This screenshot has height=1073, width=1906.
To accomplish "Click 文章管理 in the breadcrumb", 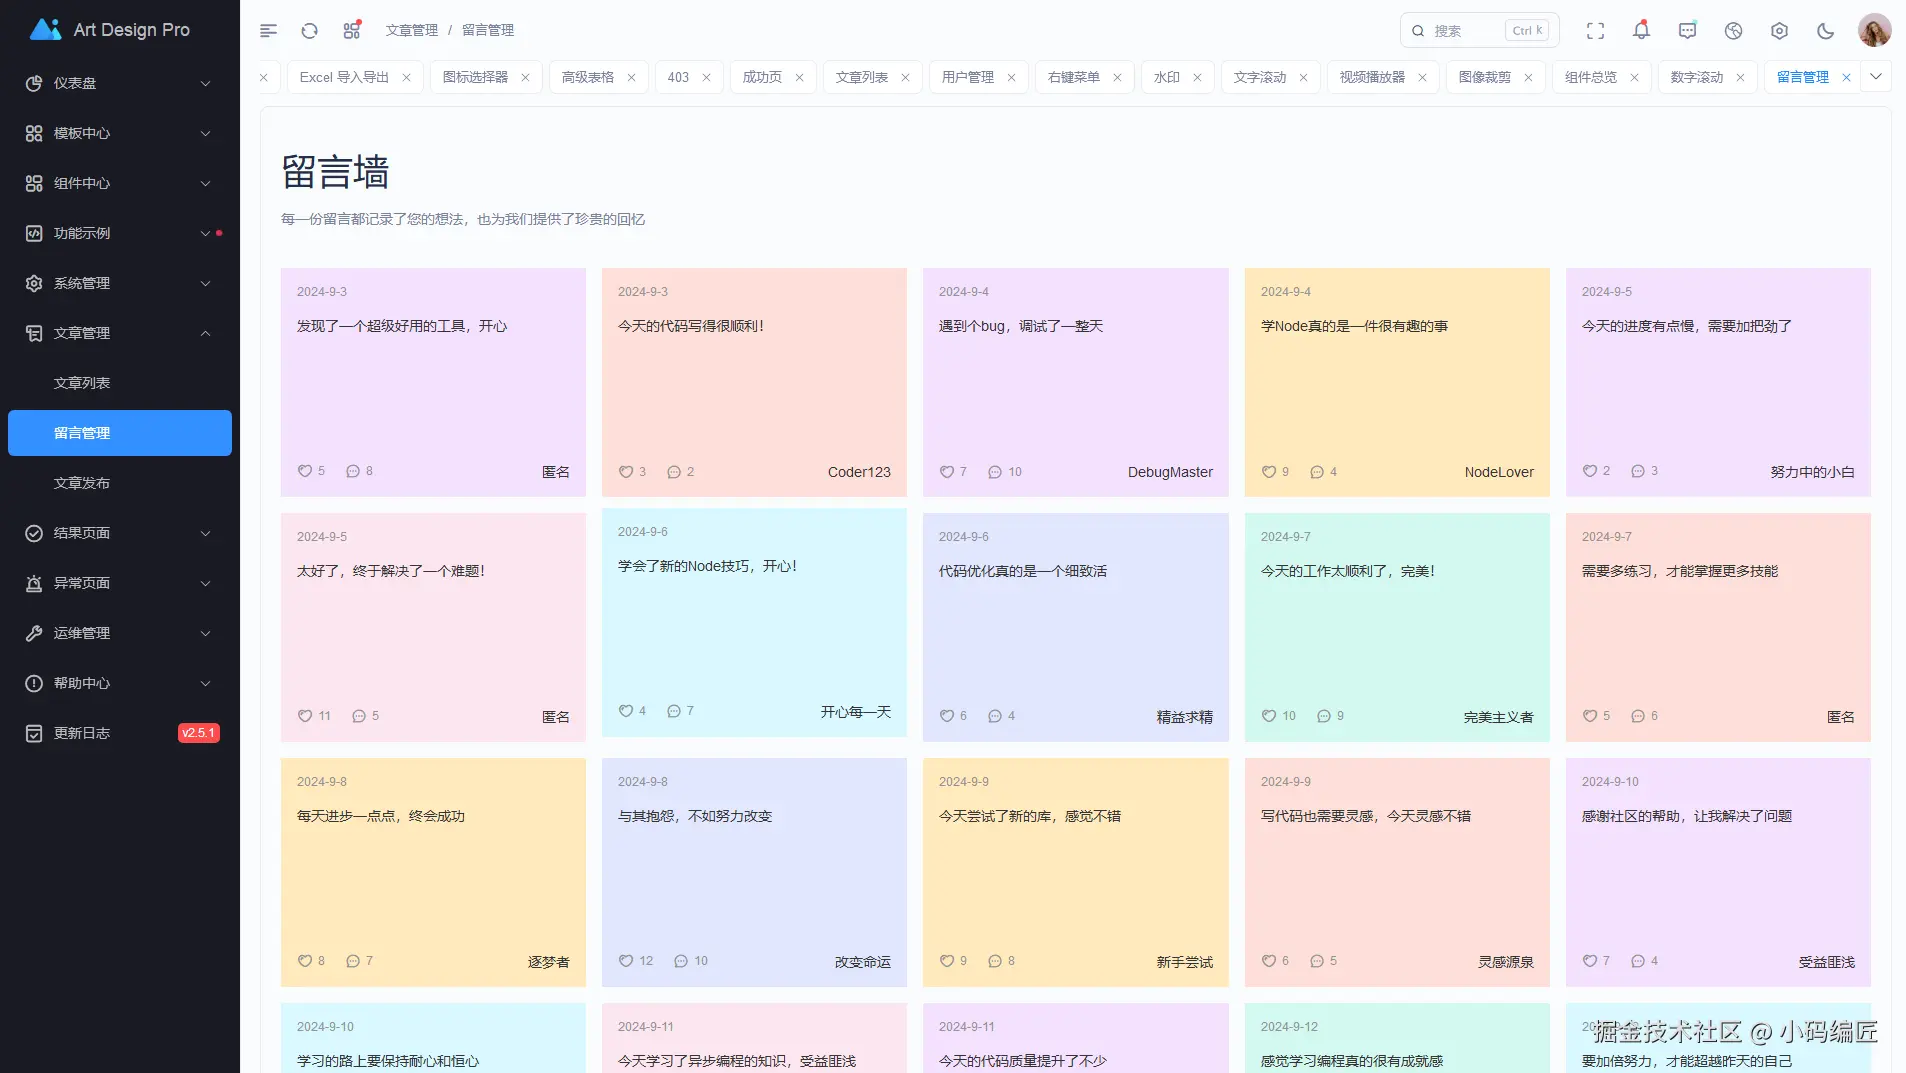I will pyautogui.click(x=412, y=31).
